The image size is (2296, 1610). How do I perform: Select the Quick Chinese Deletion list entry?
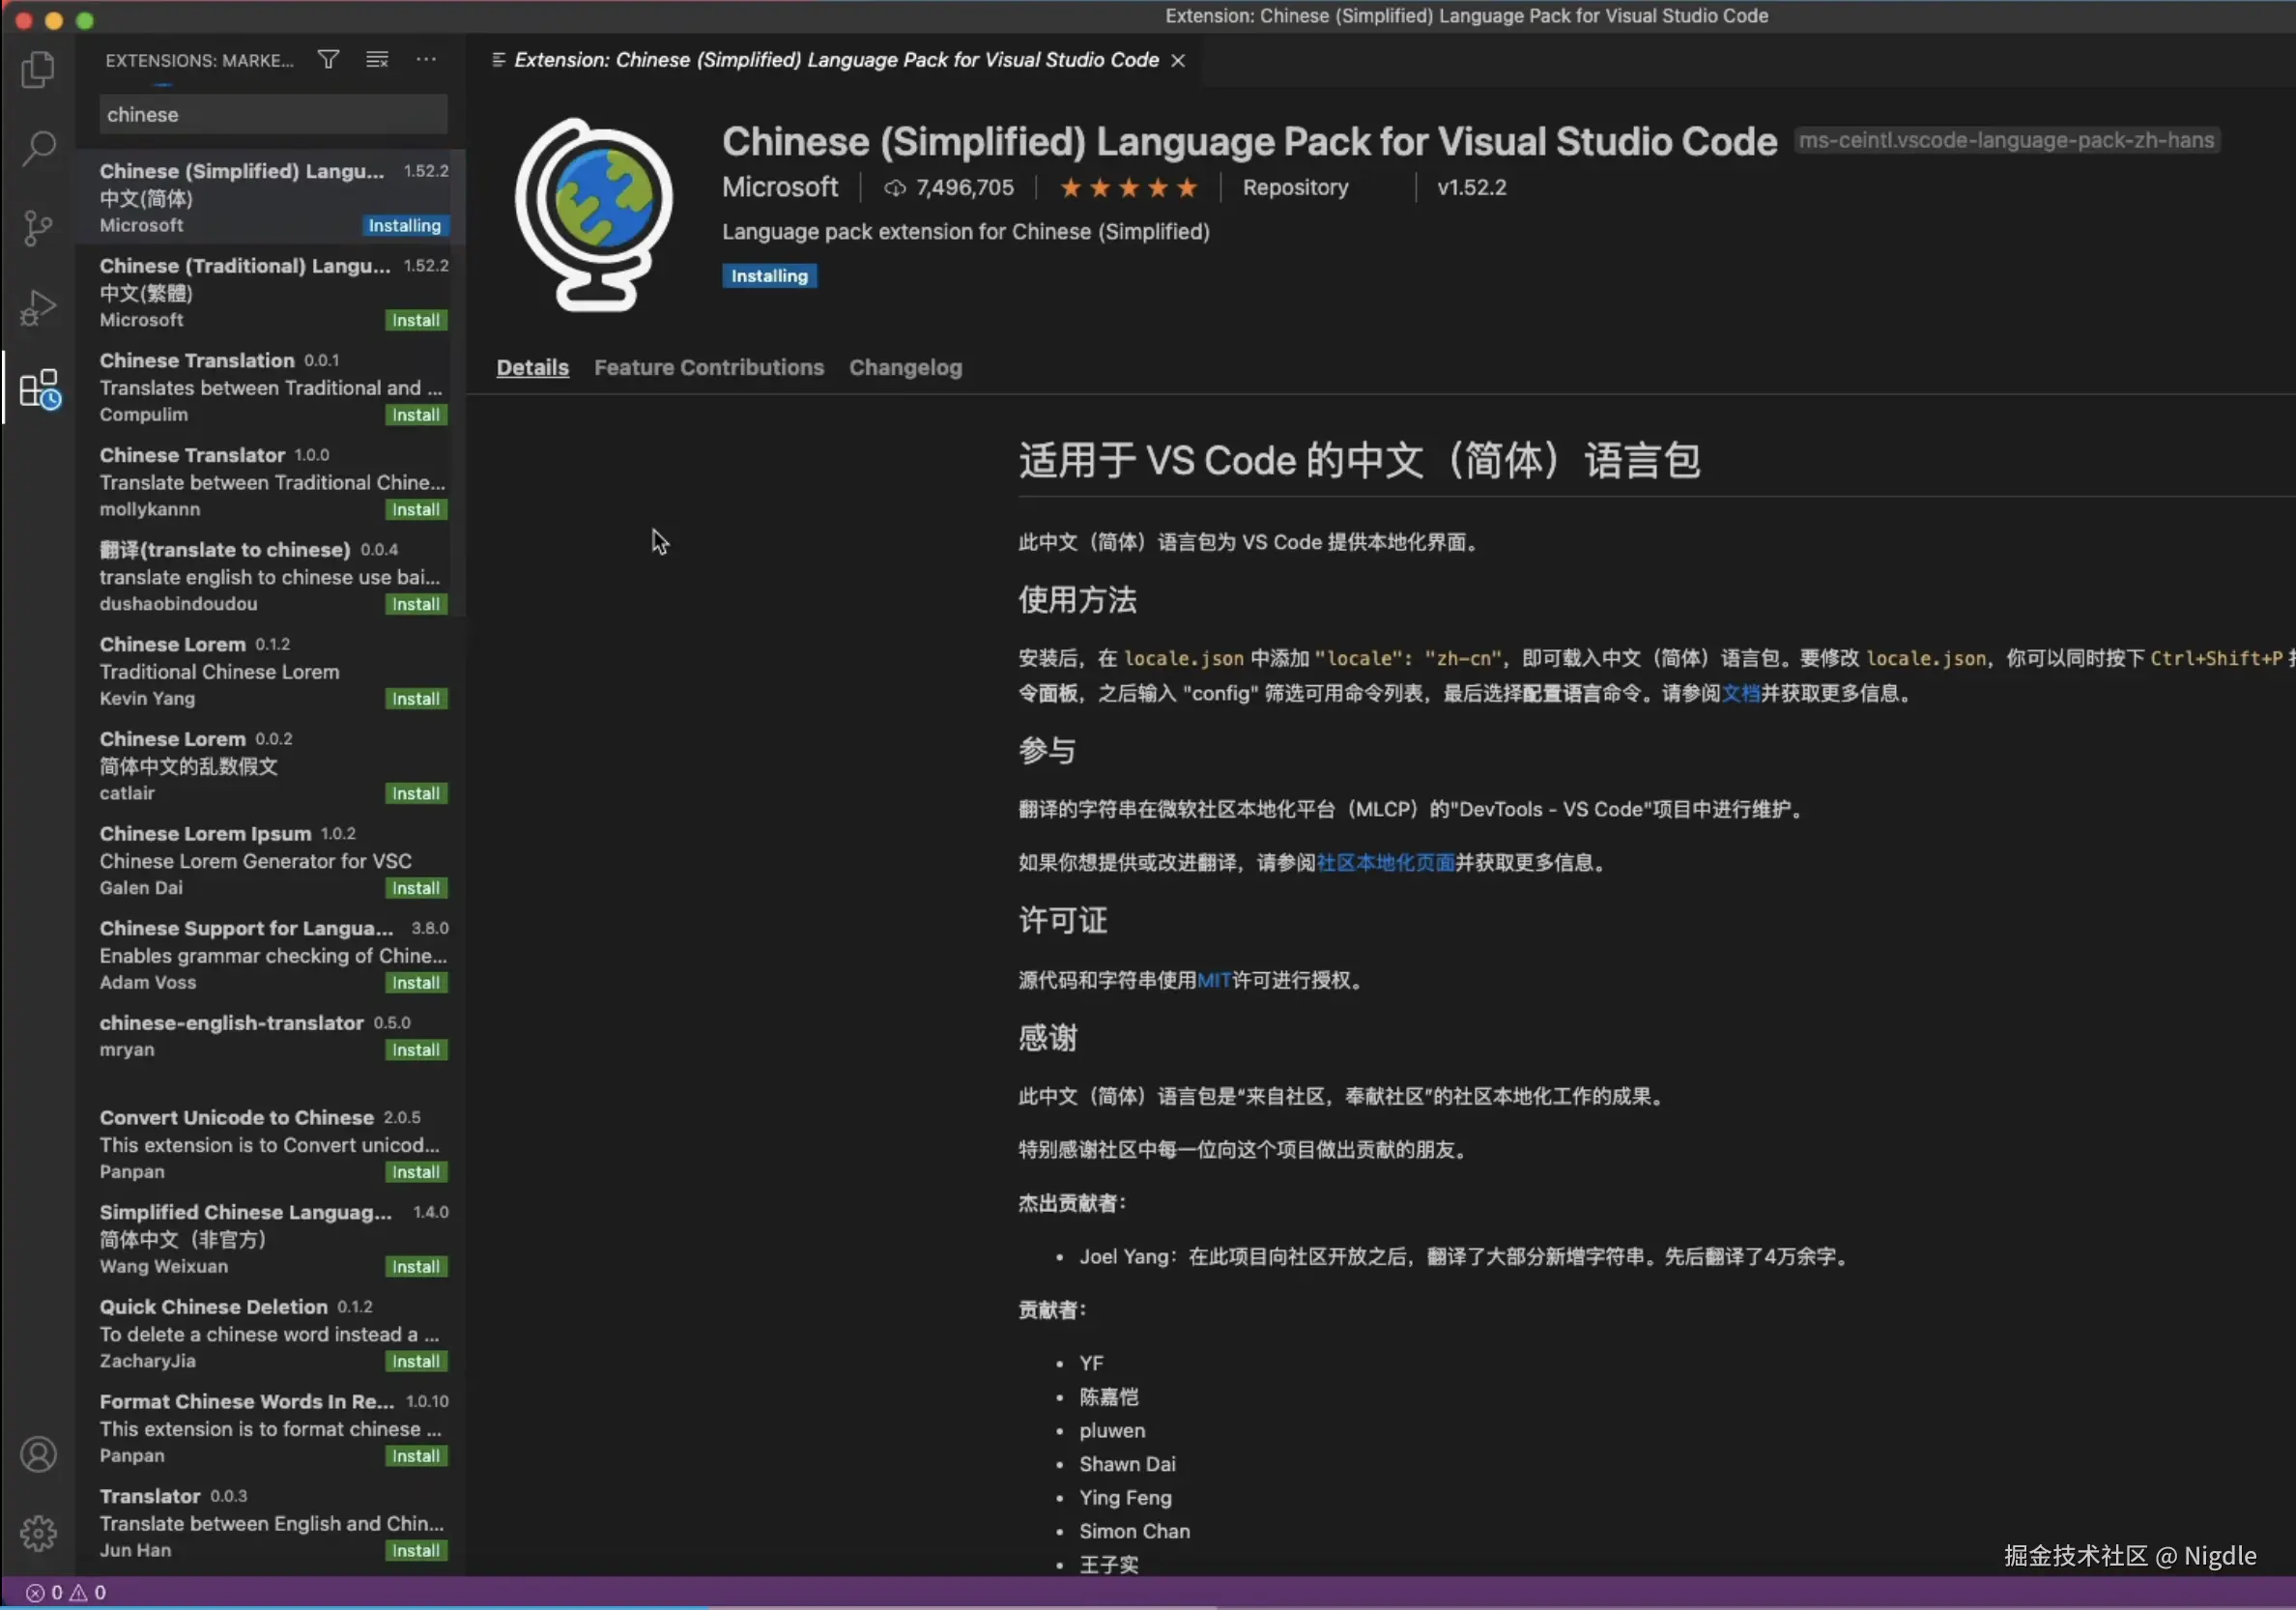coord(272,1333)
